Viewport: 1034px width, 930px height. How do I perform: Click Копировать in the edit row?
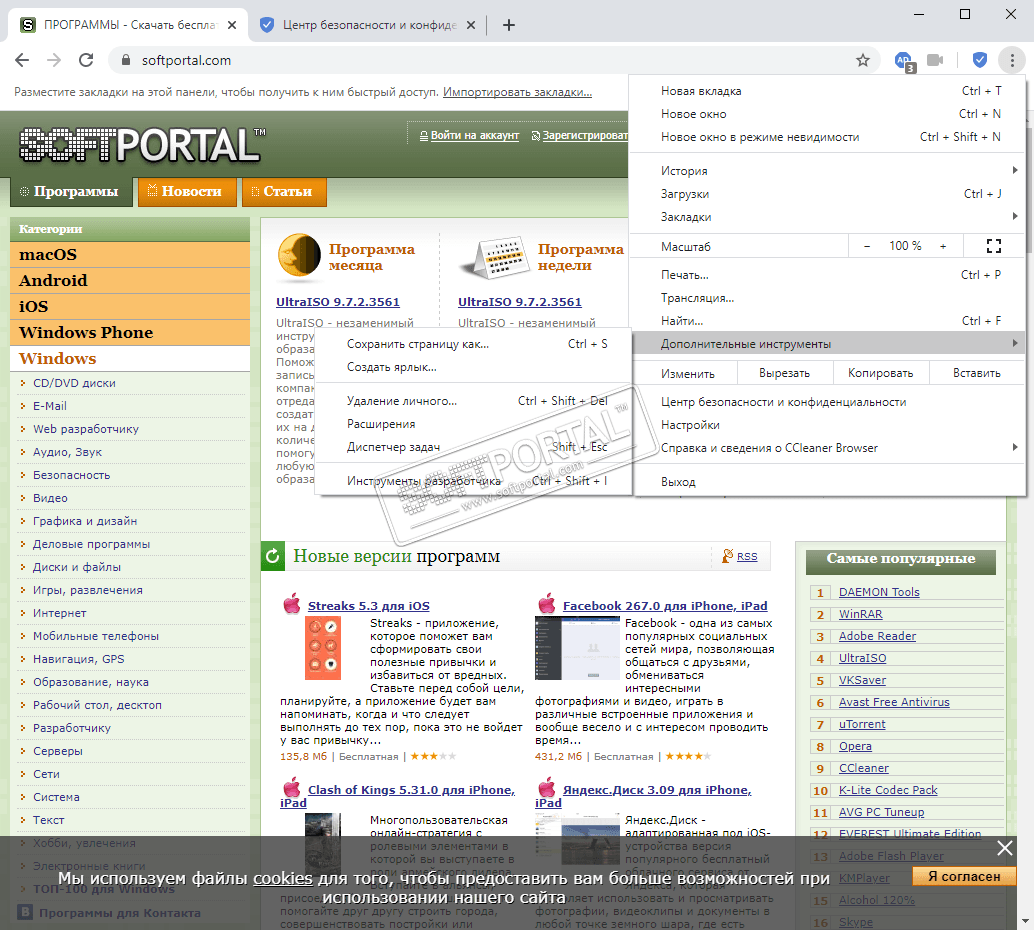tap(880, 373)
